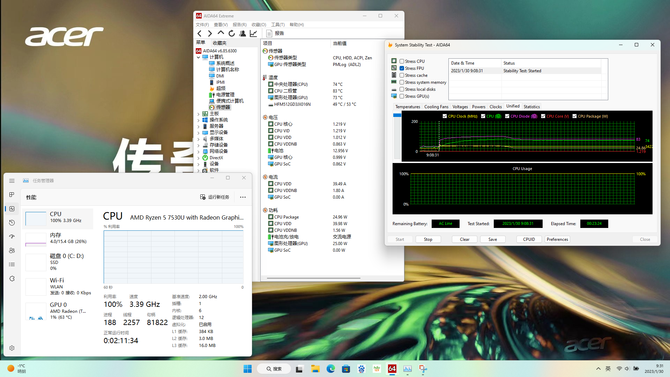Enable Stress system memory checkbox
The width and height of the screenshot is (670, 377).
coord(402,82)
